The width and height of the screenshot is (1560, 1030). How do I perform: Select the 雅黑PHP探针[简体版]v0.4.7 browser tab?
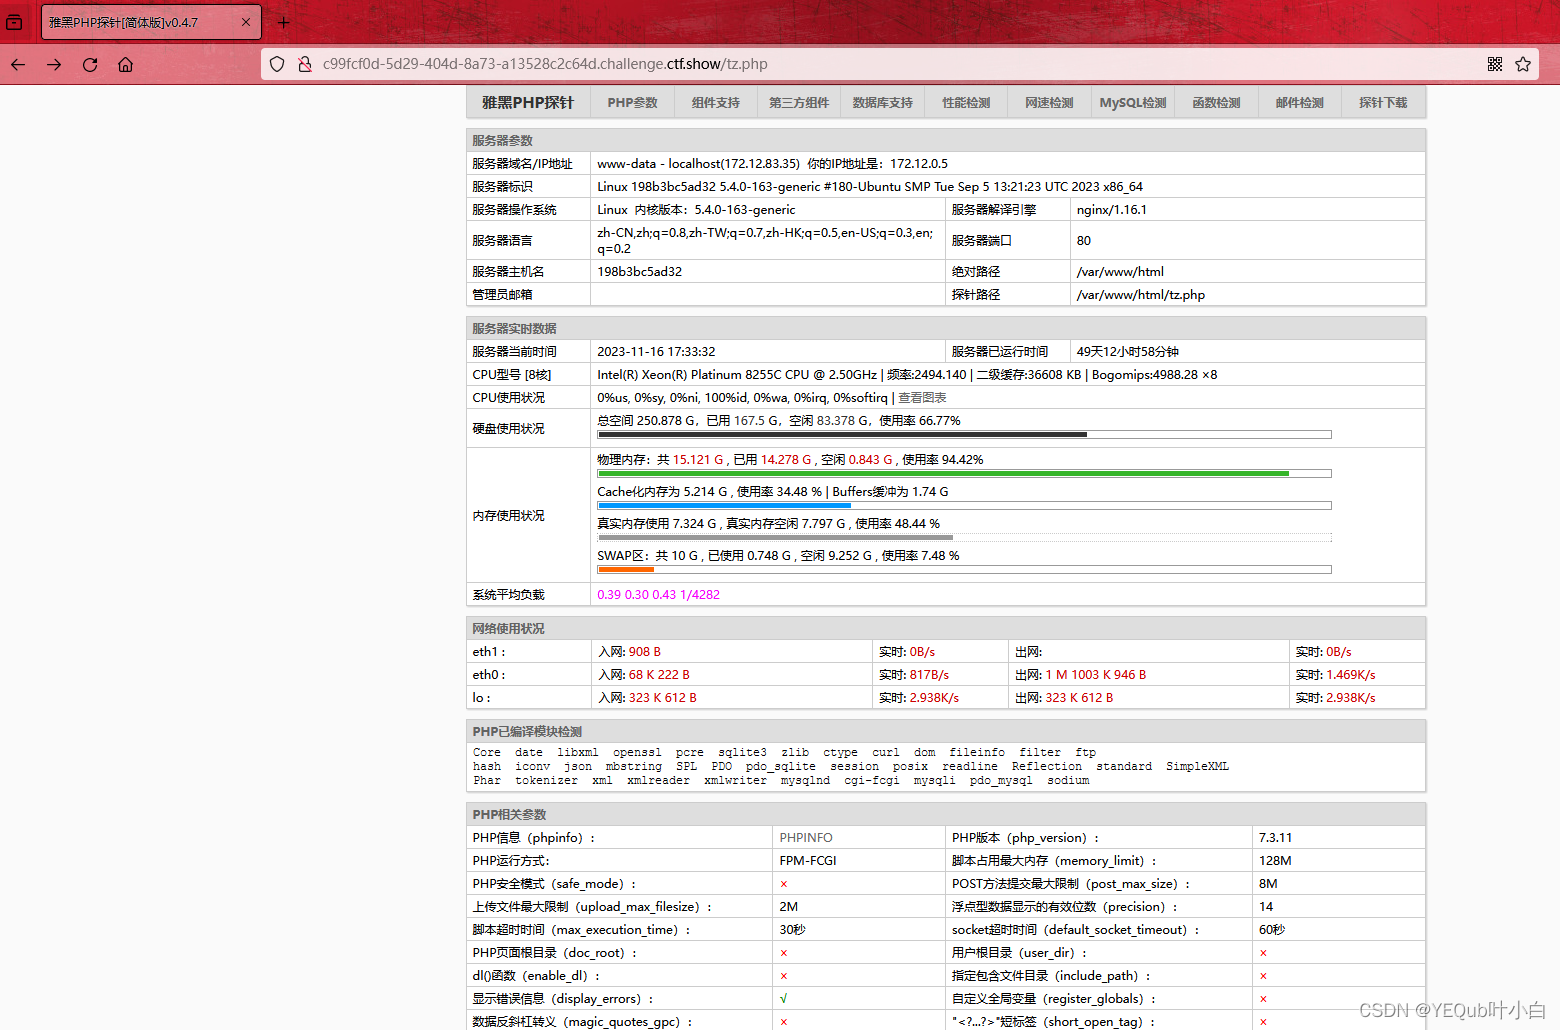click(151, 22)
